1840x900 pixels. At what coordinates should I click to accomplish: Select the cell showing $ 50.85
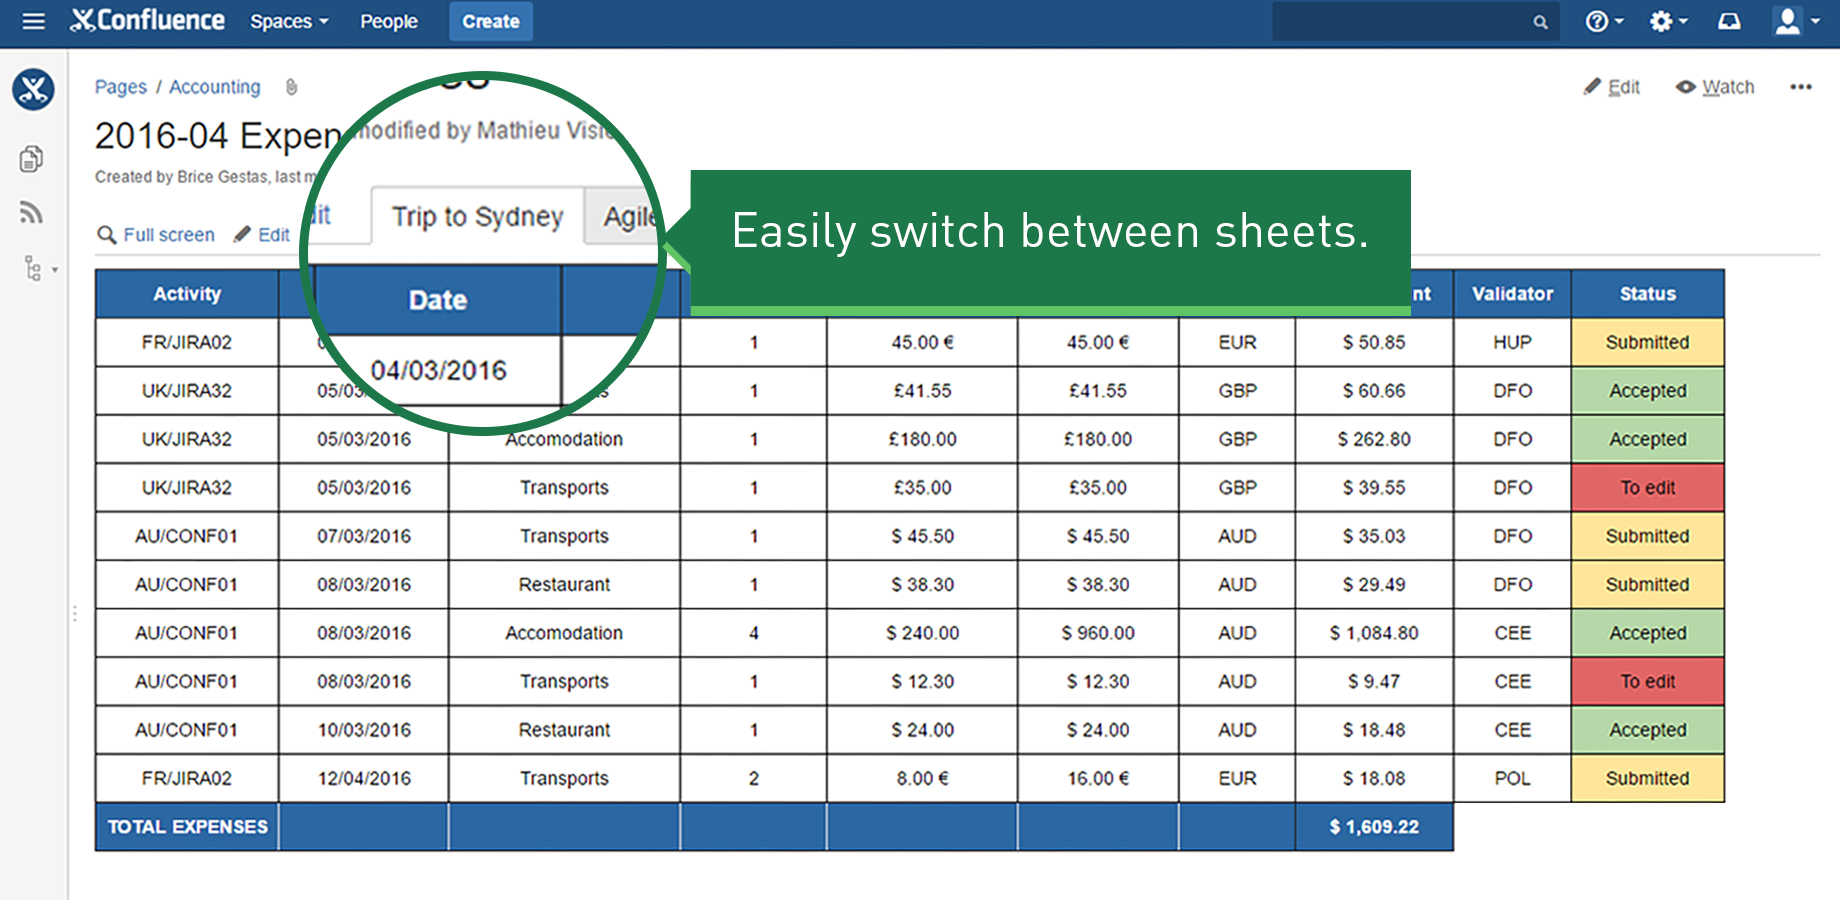point(1374,342)
